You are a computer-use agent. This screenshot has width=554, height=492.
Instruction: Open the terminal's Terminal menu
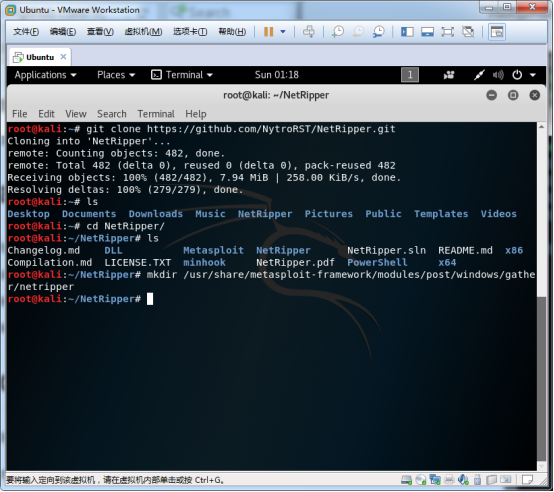156,114
